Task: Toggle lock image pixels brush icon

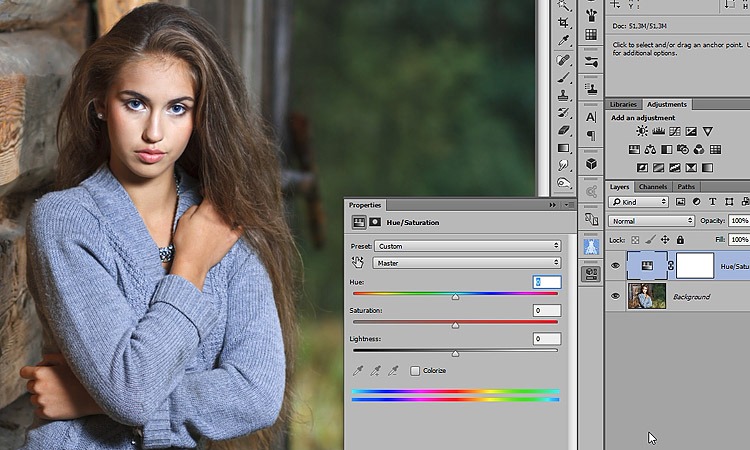Action: (650, 240)
